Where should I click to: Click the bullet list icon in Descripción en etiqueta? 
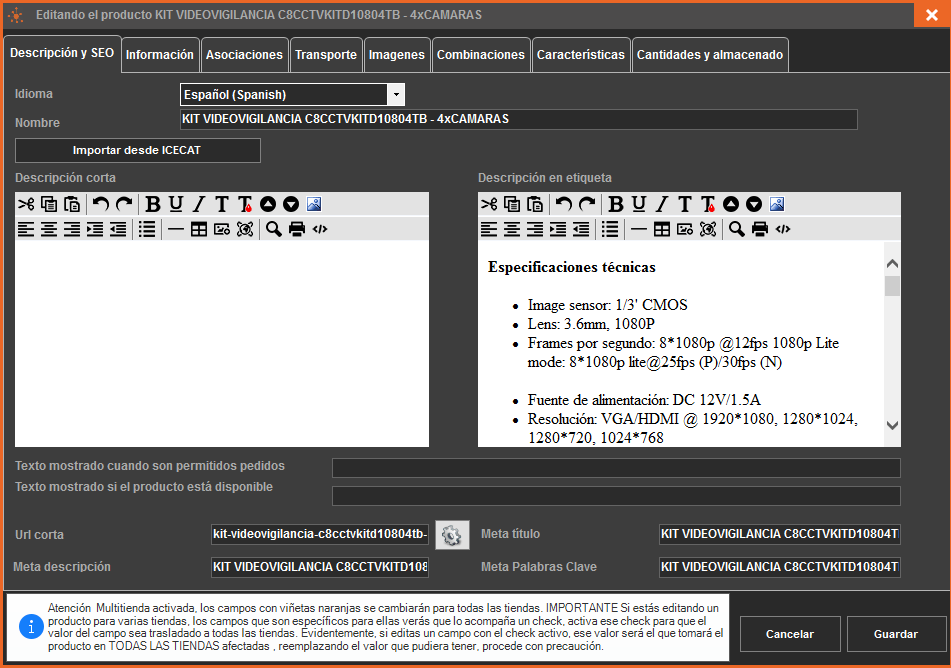[x=610, y=229]
